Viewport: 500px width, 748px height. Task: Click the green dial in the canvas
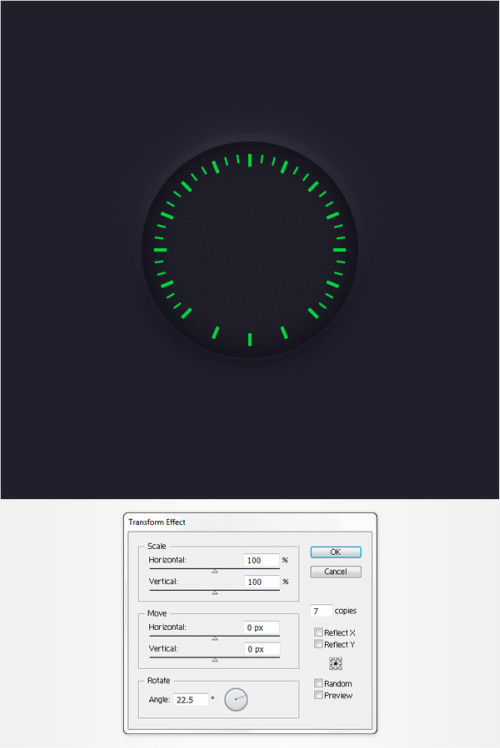point(250,249)
